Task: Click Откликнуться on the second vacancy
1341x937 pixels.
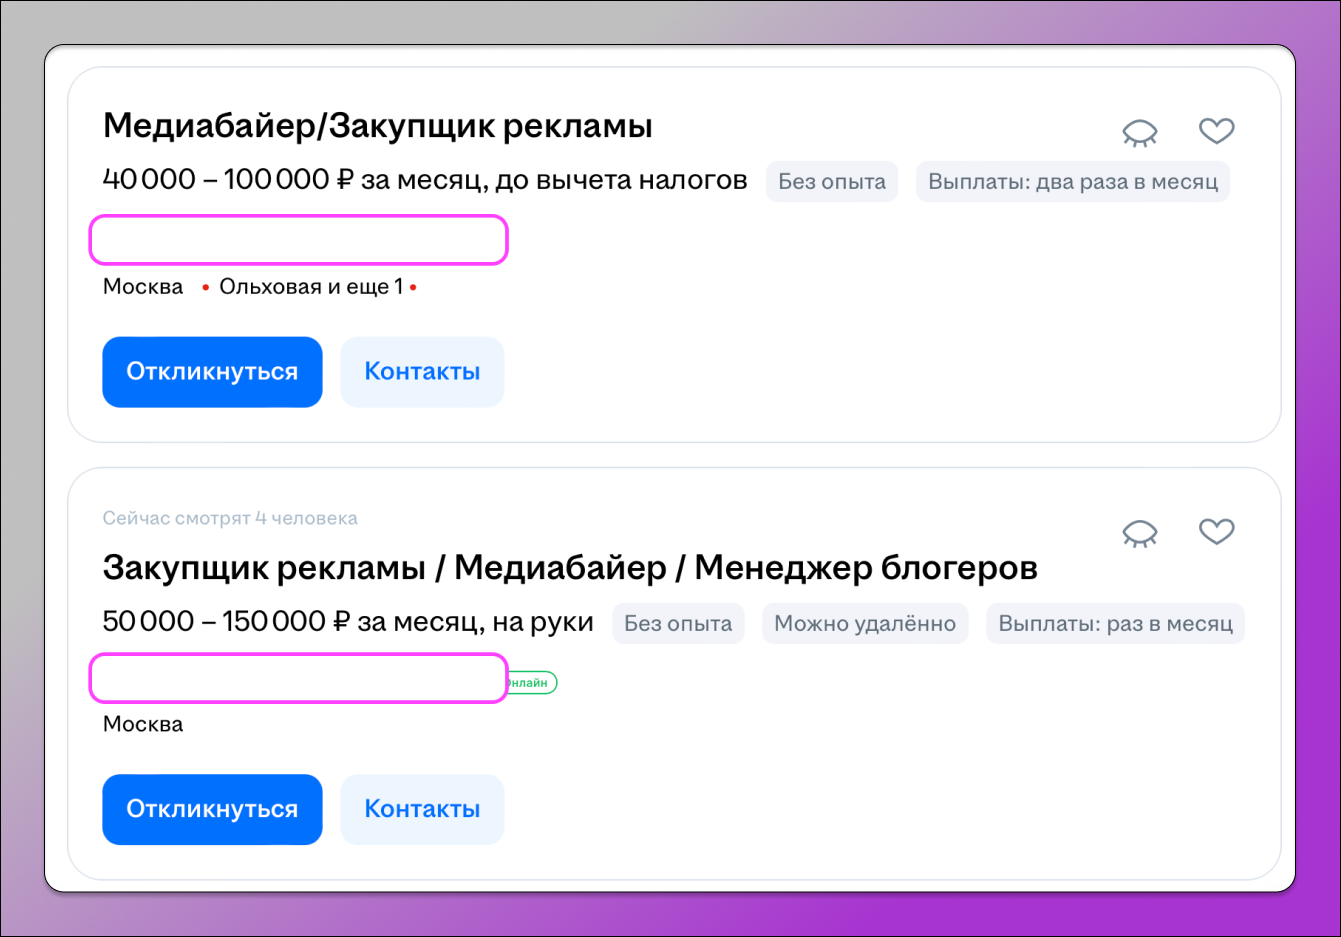Action: pyautogui.click(x=212, y=809)
